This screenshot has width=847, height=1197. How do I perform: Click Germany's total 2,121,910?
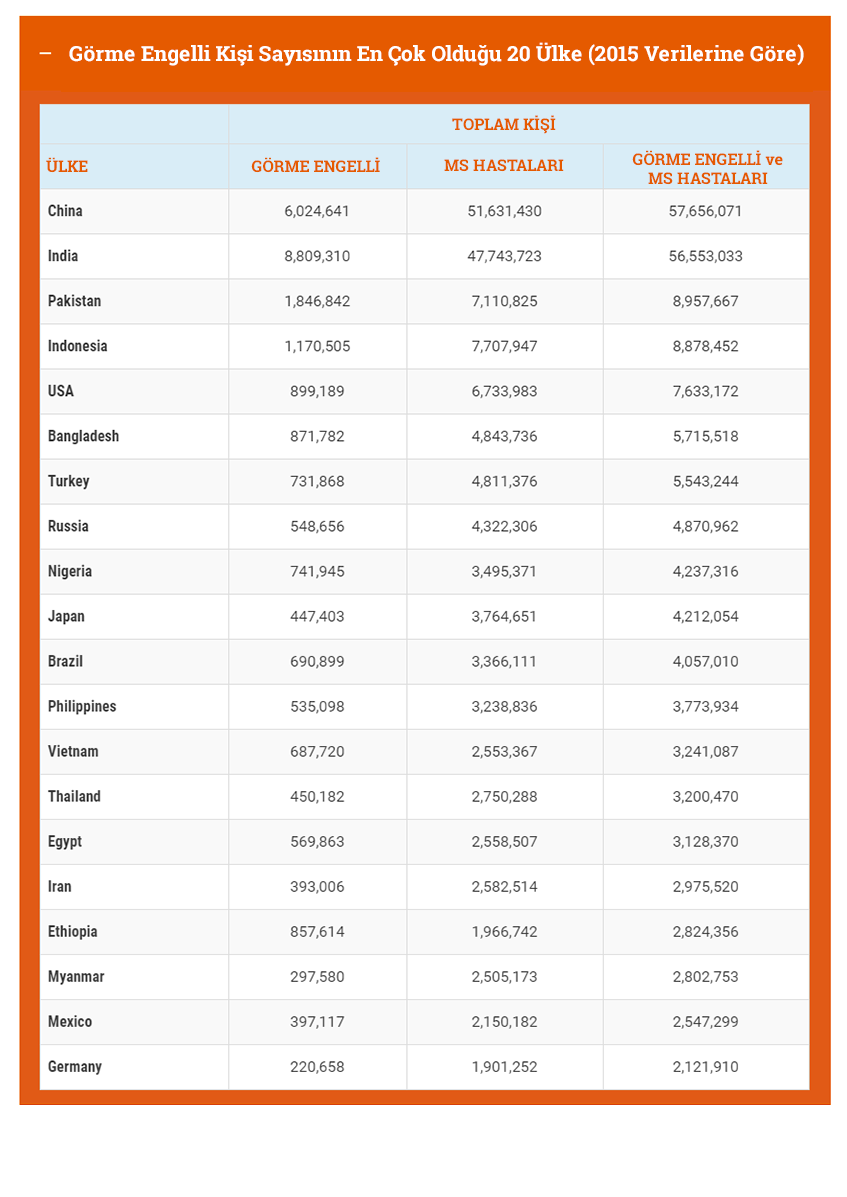(705, 1067)
